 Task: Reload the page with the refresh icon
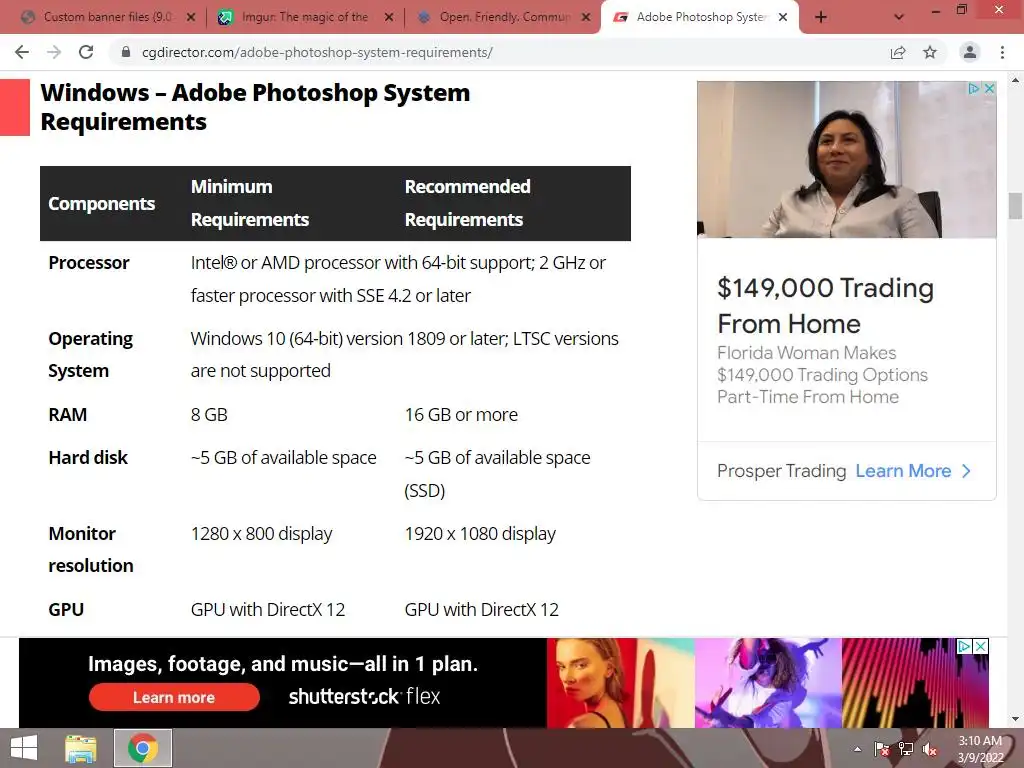tap(86, 52)
